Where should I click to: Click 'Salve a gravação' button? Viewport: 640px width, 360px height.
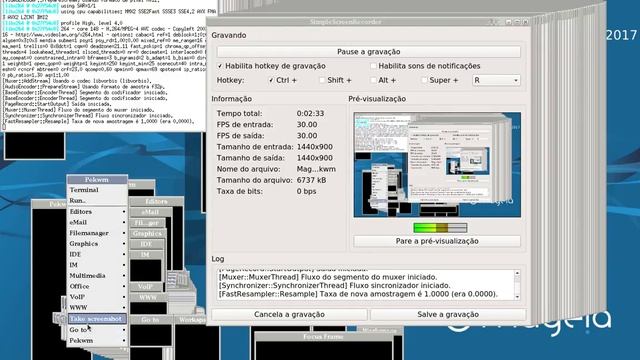448,315
